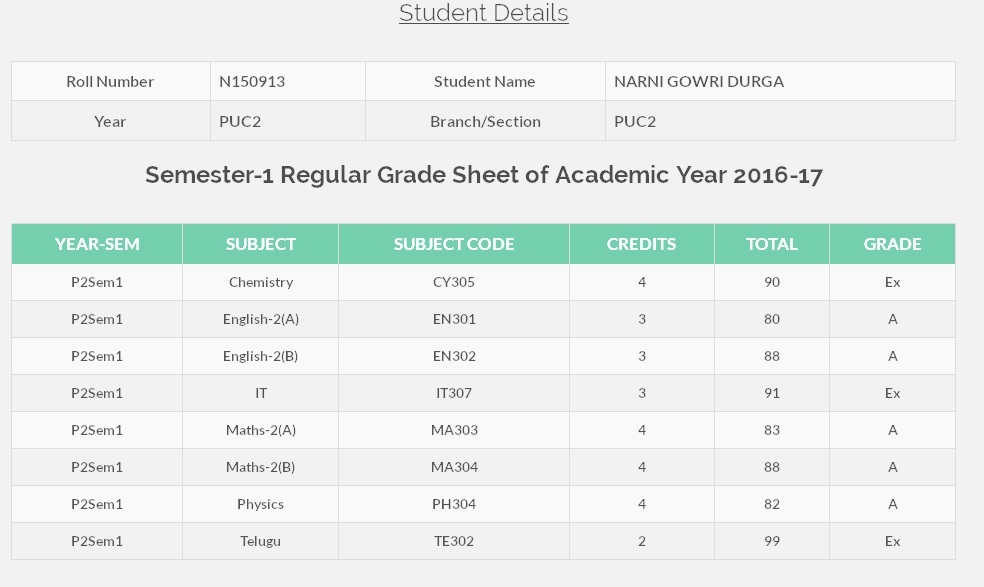The width and height of the screenshot is (984, 587).
Task: Click the Student Details heading
Action: 483,13
